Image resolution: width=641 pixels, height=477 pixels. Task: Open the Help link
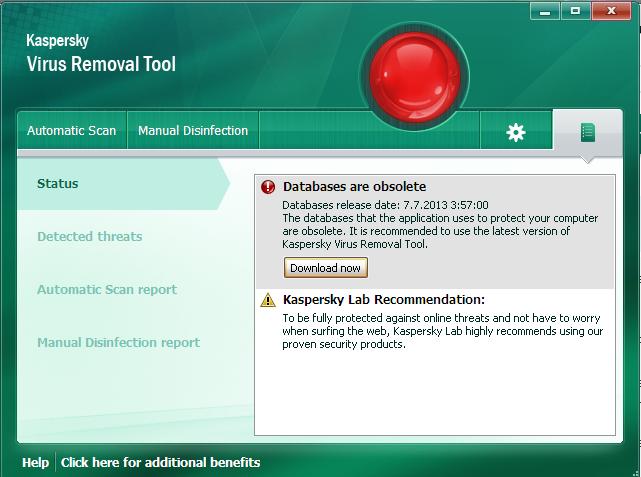[x=36, y=462]
